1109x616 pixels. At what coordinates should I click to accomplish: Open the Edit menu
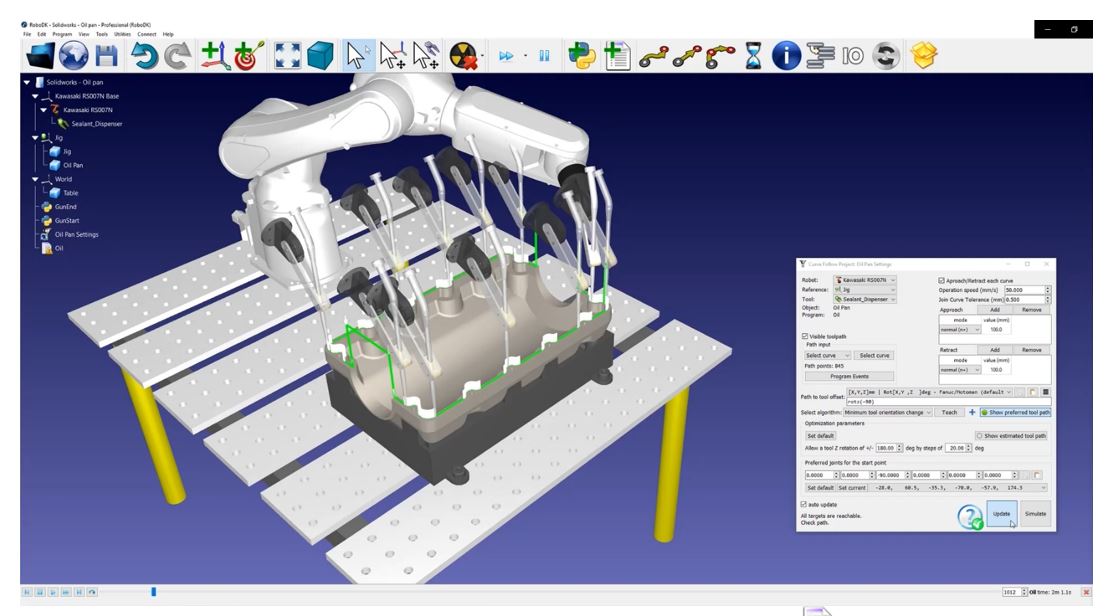click(x=42, y=34)
